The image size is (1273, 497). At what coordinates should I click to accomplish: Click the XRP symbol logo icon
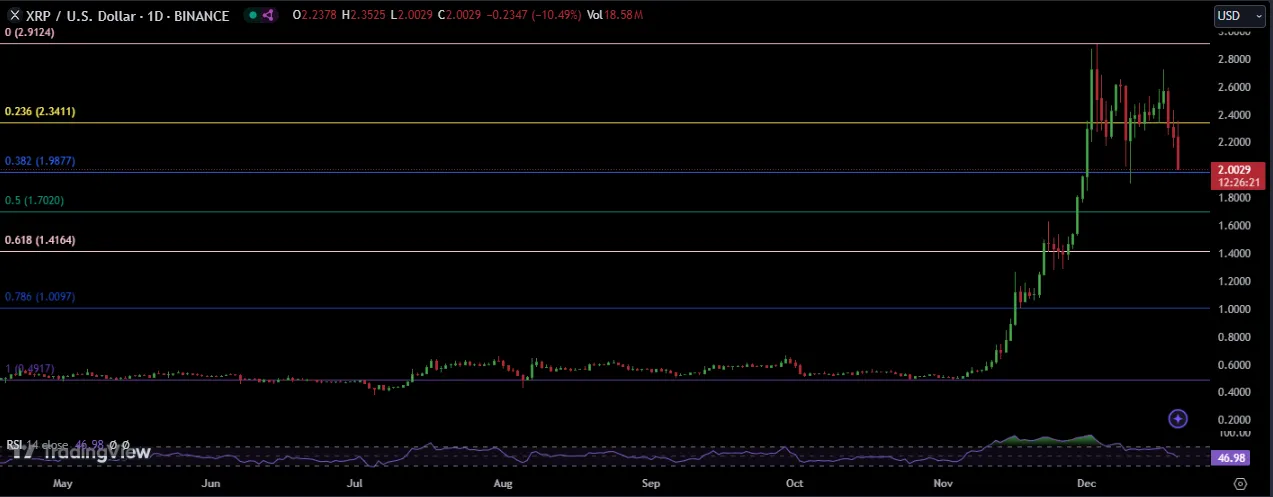coord(14,15)
